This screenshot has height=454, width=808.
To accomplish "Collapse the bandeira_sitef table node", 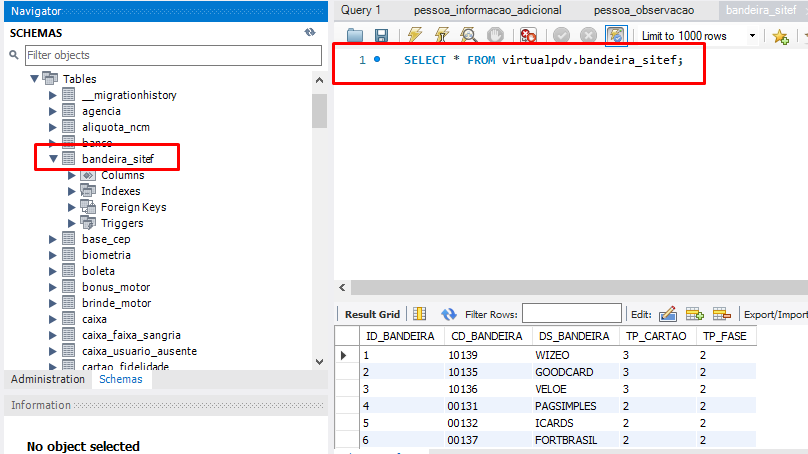I will click(53, 159).
